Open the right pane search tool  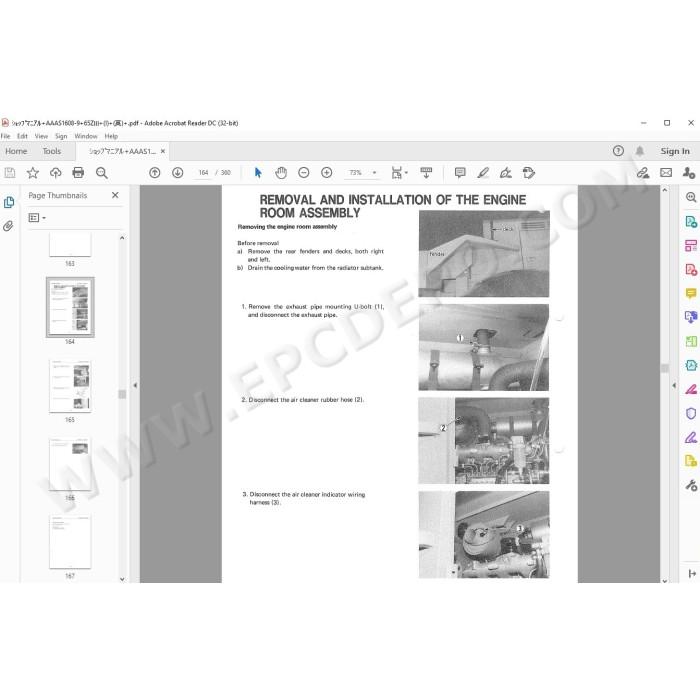click(x=691, y=197)
